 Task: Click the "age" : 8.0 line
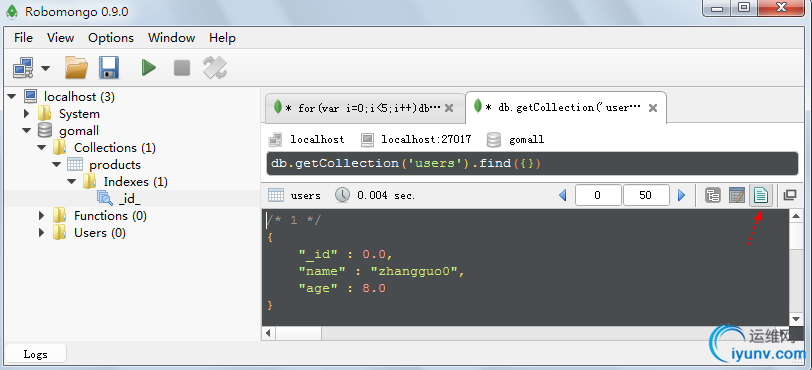click(x=342, y=288)
